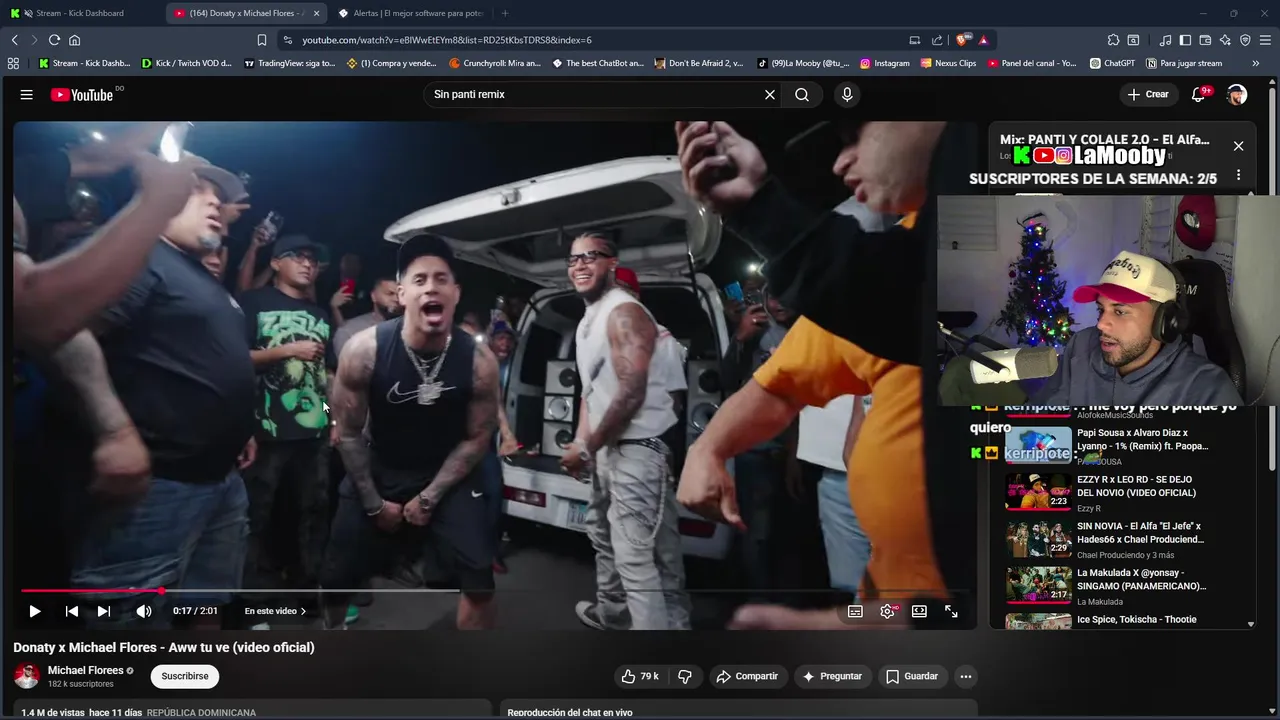Open the ChatGPT bookmark
Screen dimensions: 1280x720
click(1112, 63)
